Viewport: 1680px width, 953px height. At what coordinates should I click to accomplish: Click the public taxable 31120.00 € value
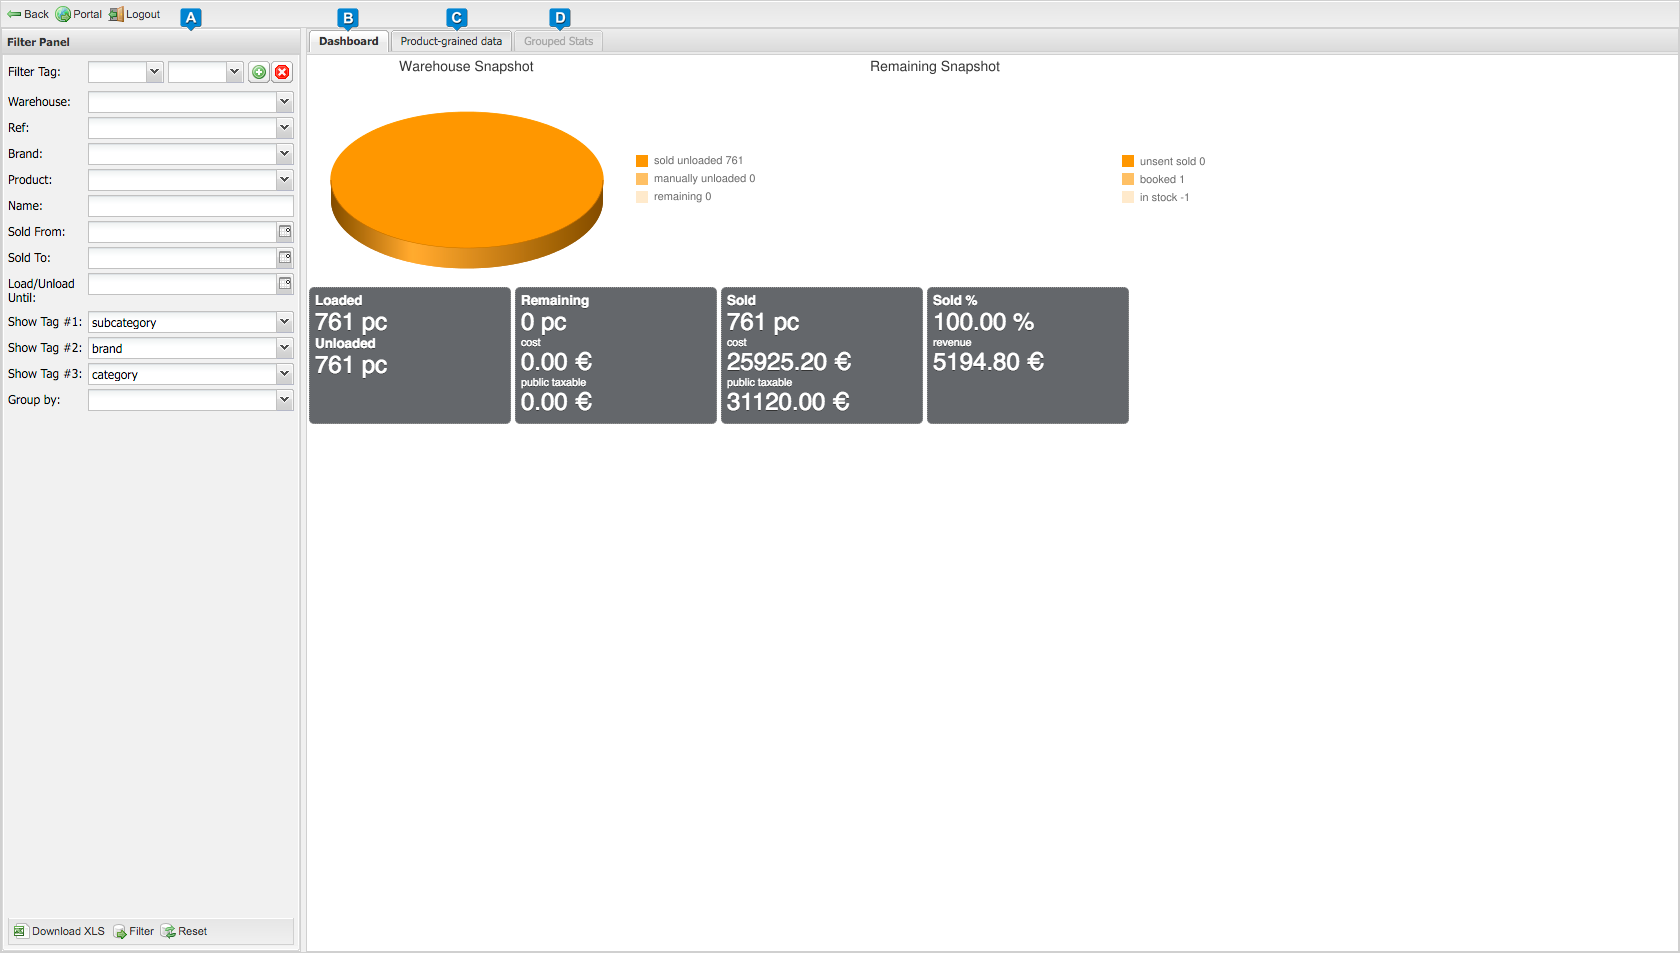coord(788,402)
